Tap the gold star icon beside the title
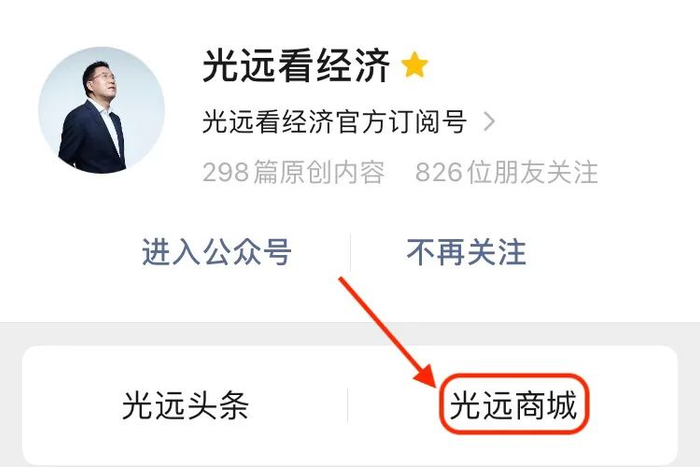Viewport: 700px width, 467px height. [415, 65]
